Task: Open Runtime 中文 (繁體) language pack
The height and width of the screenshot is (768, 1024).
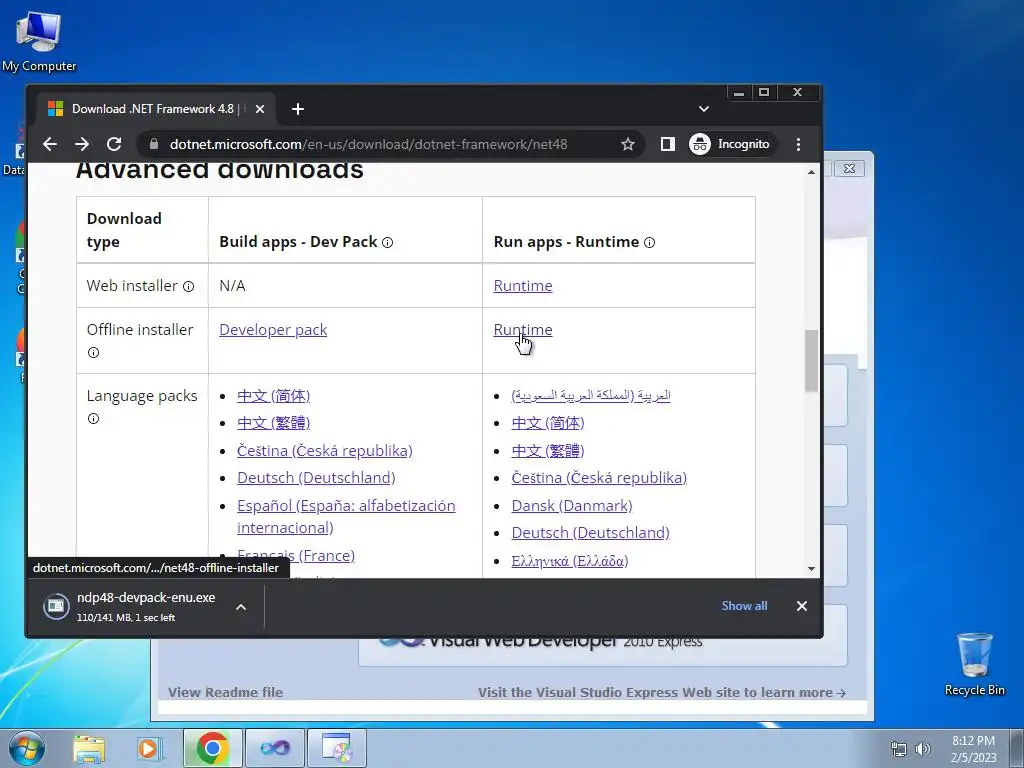Action: point(547,451)
